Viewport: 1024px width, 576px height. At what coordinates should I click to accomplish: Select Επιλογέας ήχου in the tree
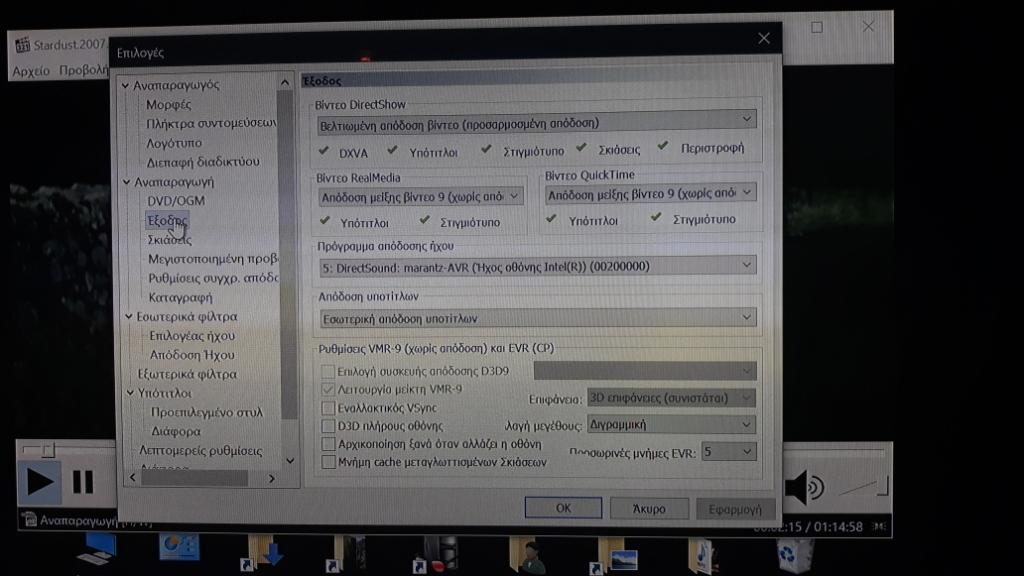[192, 336]
